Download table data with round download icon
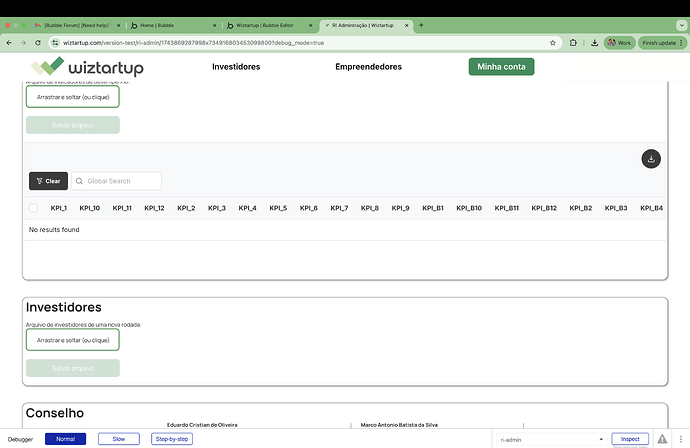Image resolution: width=690 pixels, height=448 pixels. tap(651, 159)
